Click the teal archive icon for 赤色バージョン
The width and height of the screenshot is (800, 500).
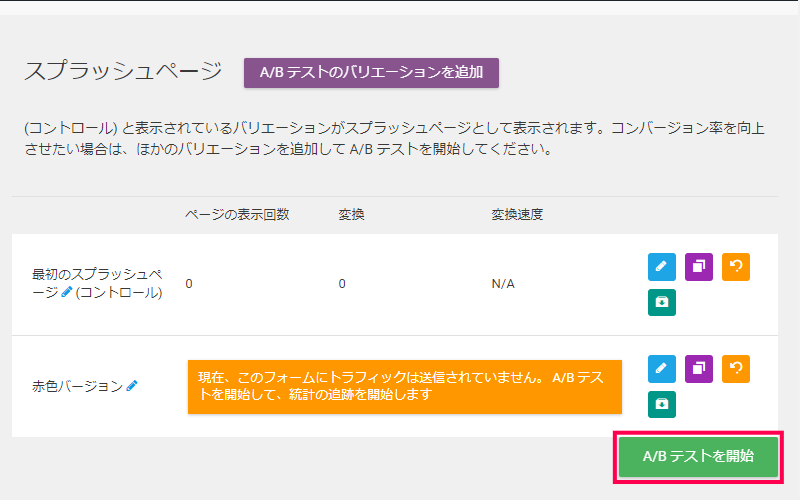click(x=662, y=405)
